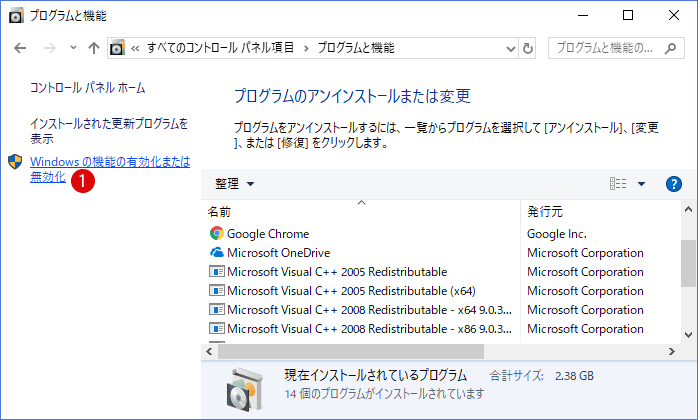Viewport: 698px width, 420px height.
Task: Click the title bar Programs and Features icon
Action: pyautogui.click(x=16, y=16)
